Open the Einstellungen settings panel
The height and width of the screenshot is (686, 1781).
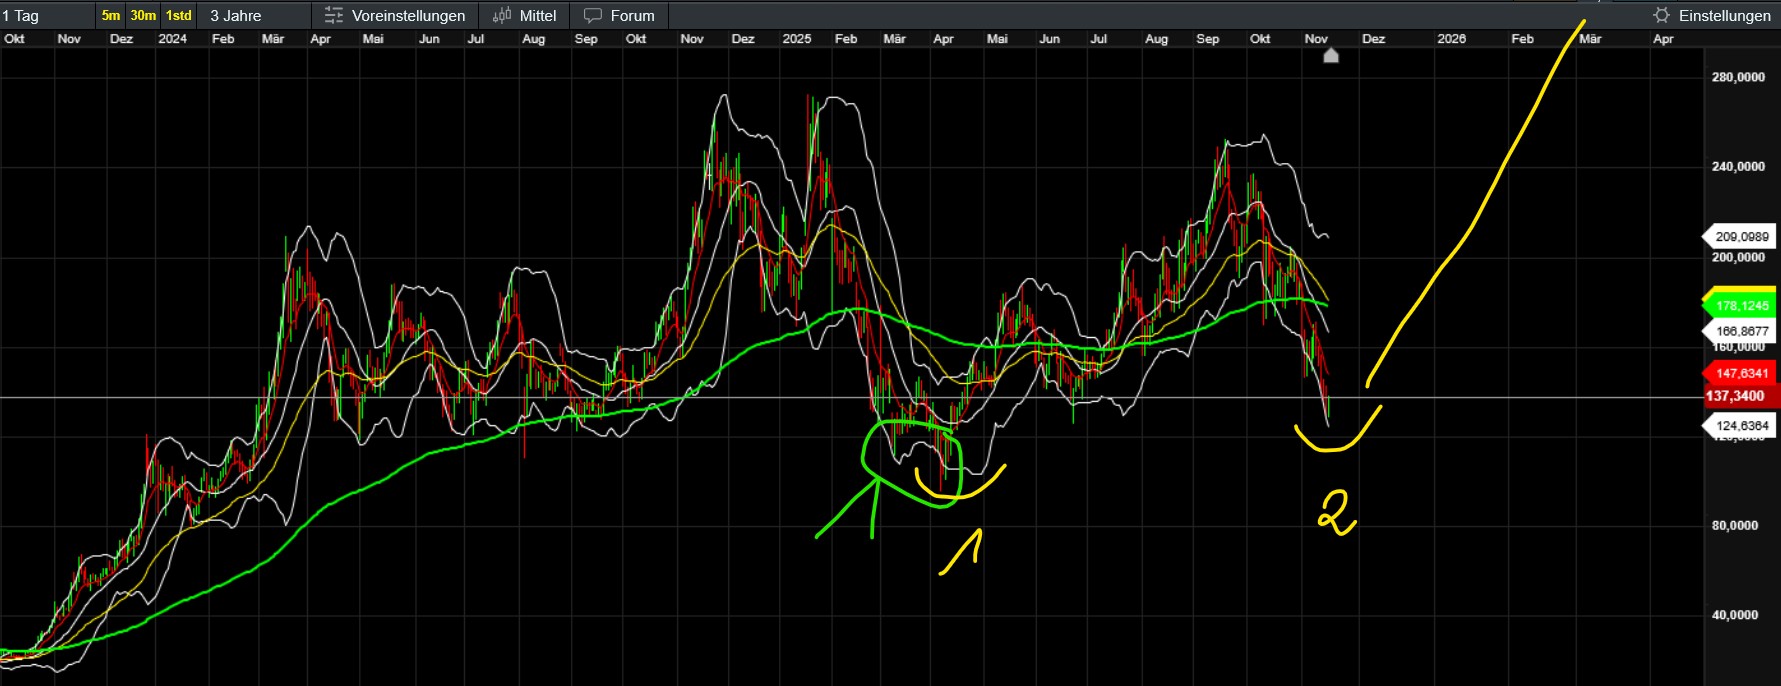coord(1724,16)
